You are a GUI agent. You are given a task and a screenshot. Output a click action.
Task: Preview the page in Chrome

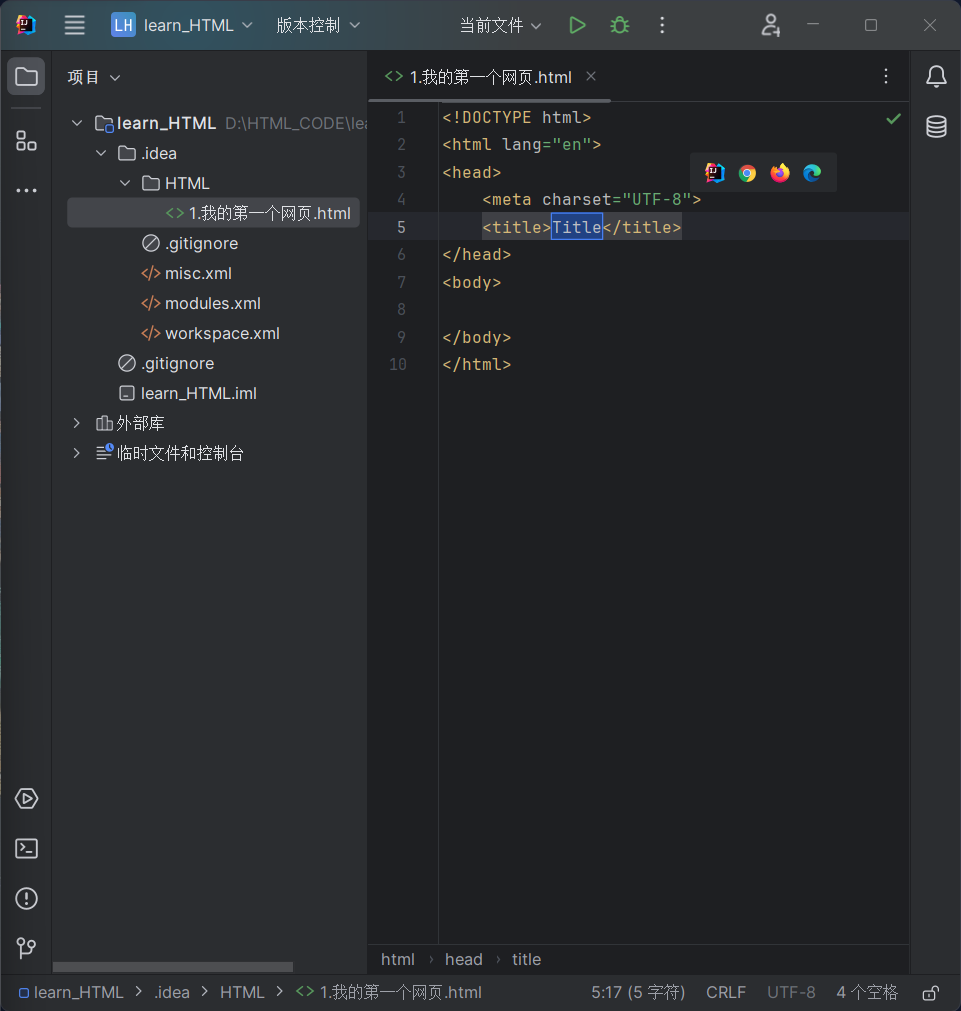pos(747,172)
